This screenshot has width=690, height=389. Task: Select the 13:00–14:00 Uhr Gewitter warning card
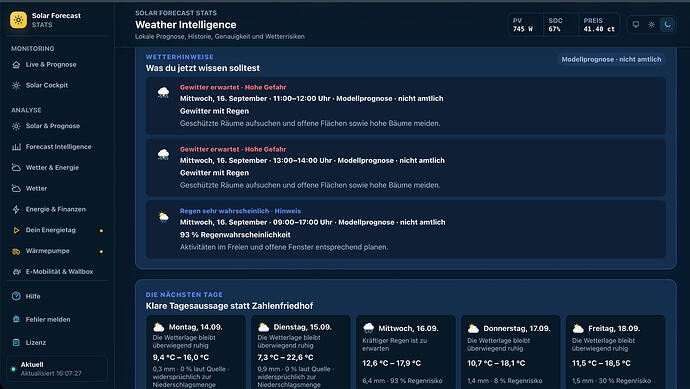(406, 168)
